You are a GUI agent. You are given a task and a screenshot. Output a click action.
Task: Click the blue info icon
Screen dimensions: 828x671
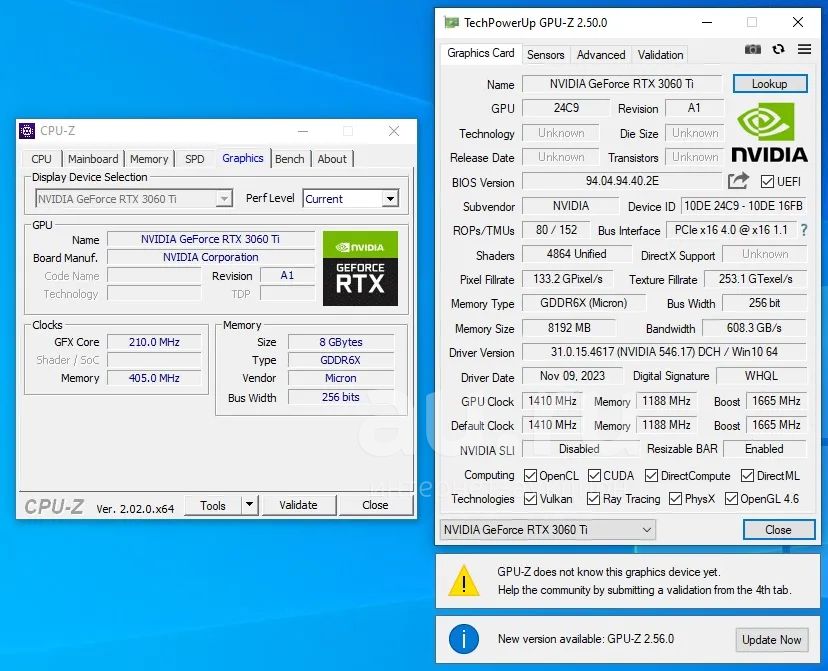pyautogui.click(x=464, y=639)
